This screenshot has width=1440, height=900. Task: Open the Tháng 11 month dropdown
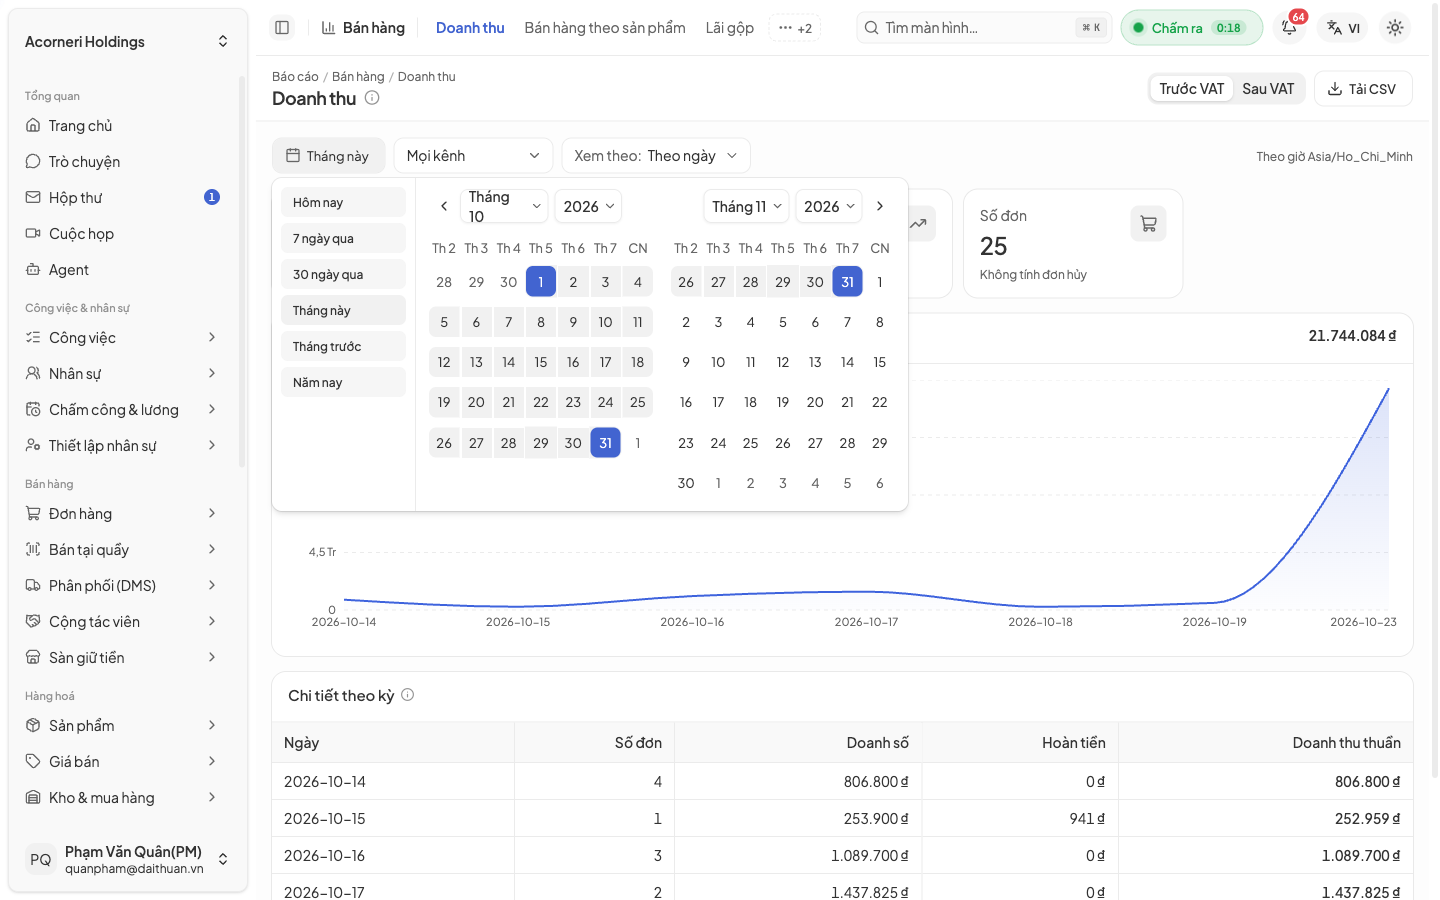(747, 206)
